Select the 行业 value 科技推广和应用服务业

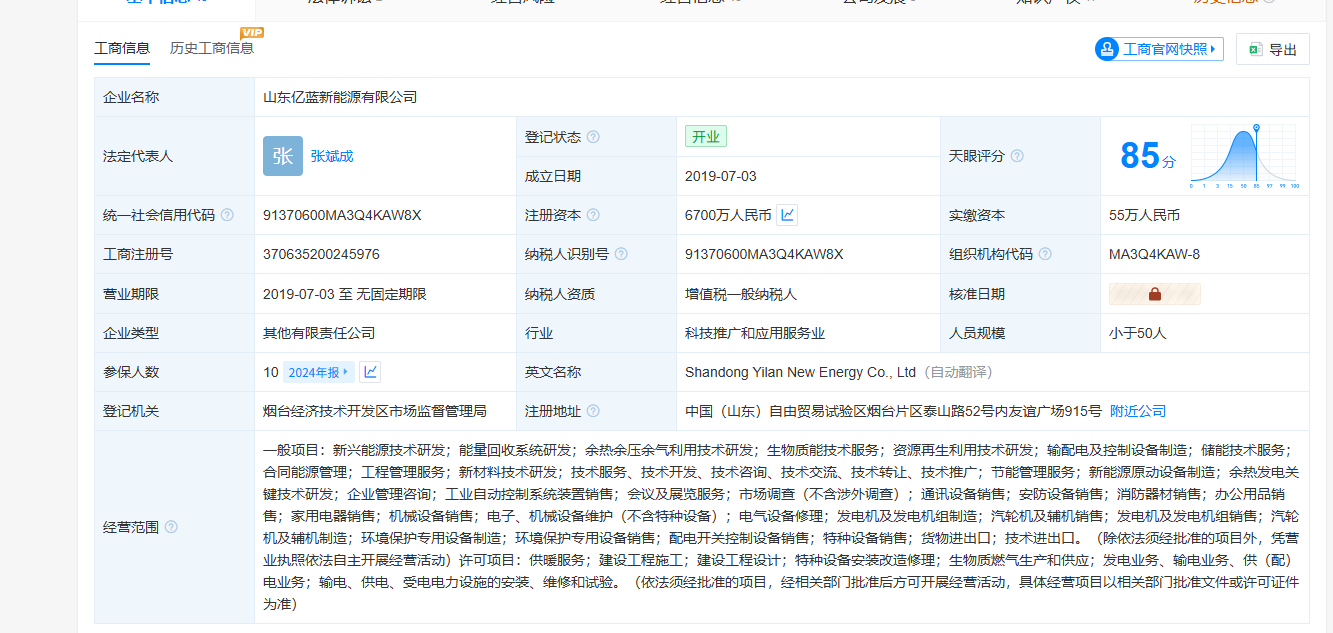pyautogui.click(x=755, y=333)
